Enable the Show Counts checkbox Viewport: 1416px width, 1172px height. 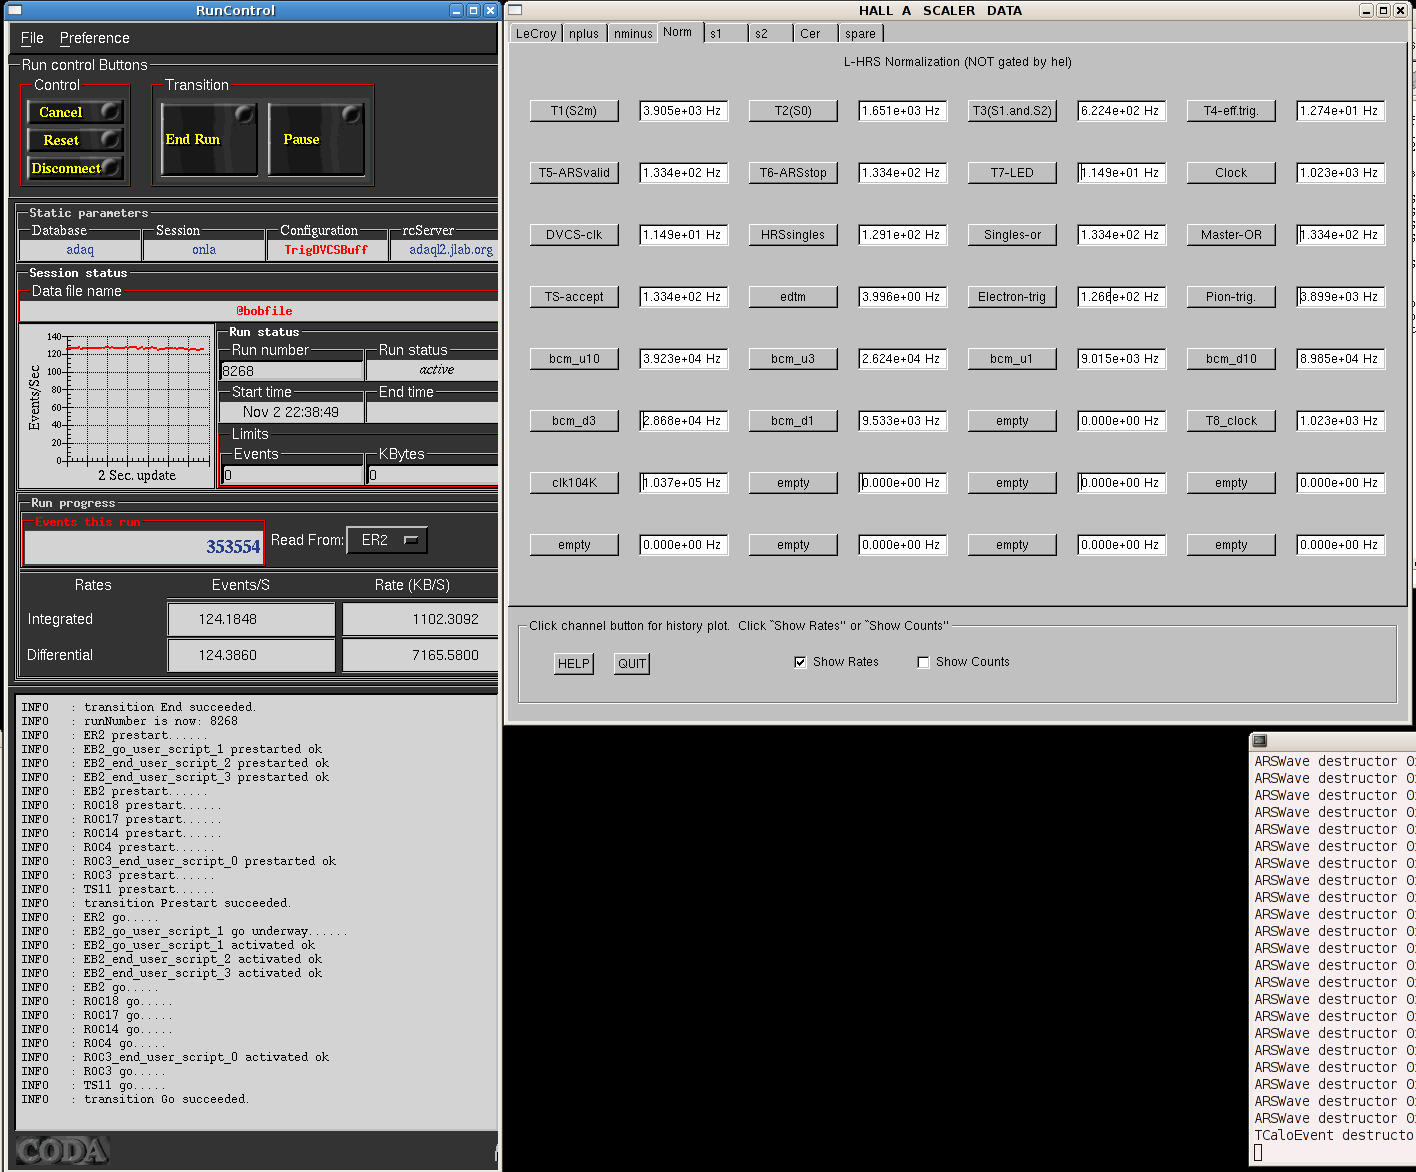tap(923, 662)
